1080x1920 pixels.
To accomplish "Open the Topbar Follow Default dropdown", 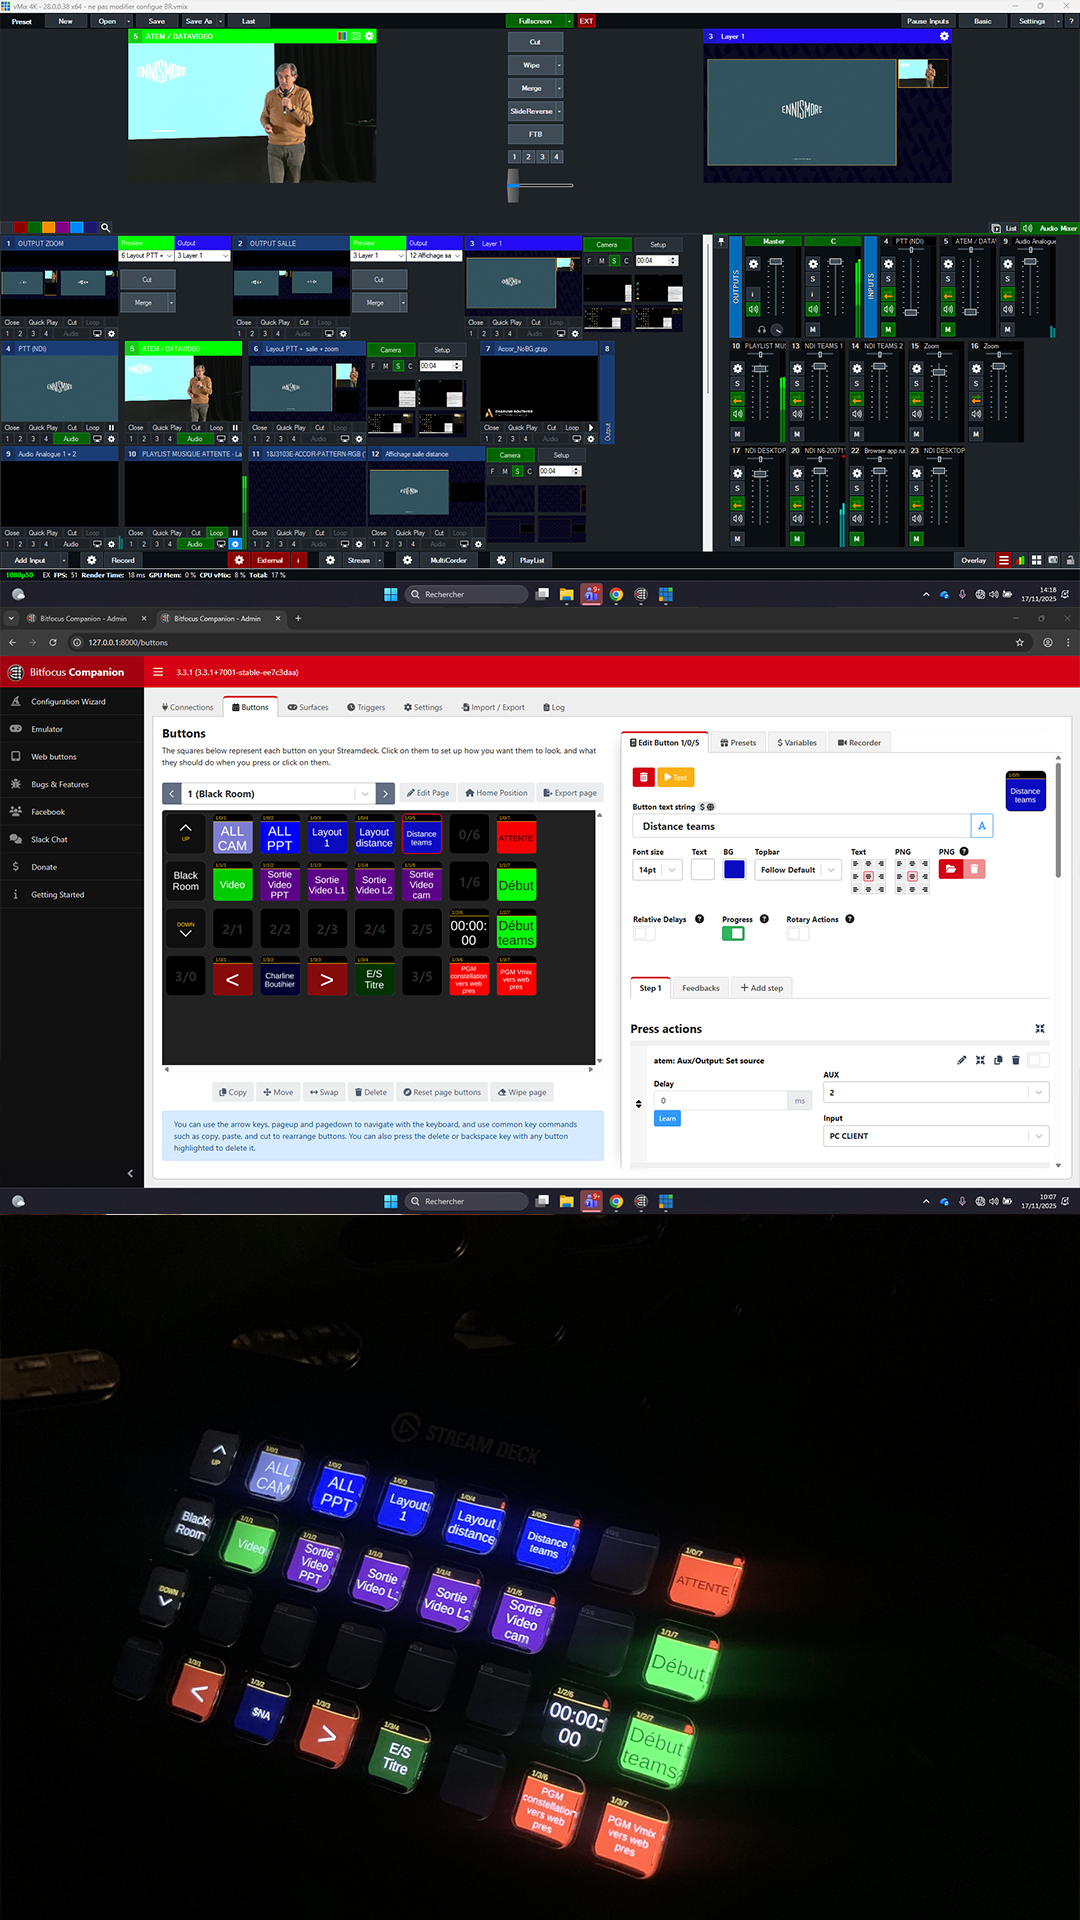I will (x=798, y=870).
